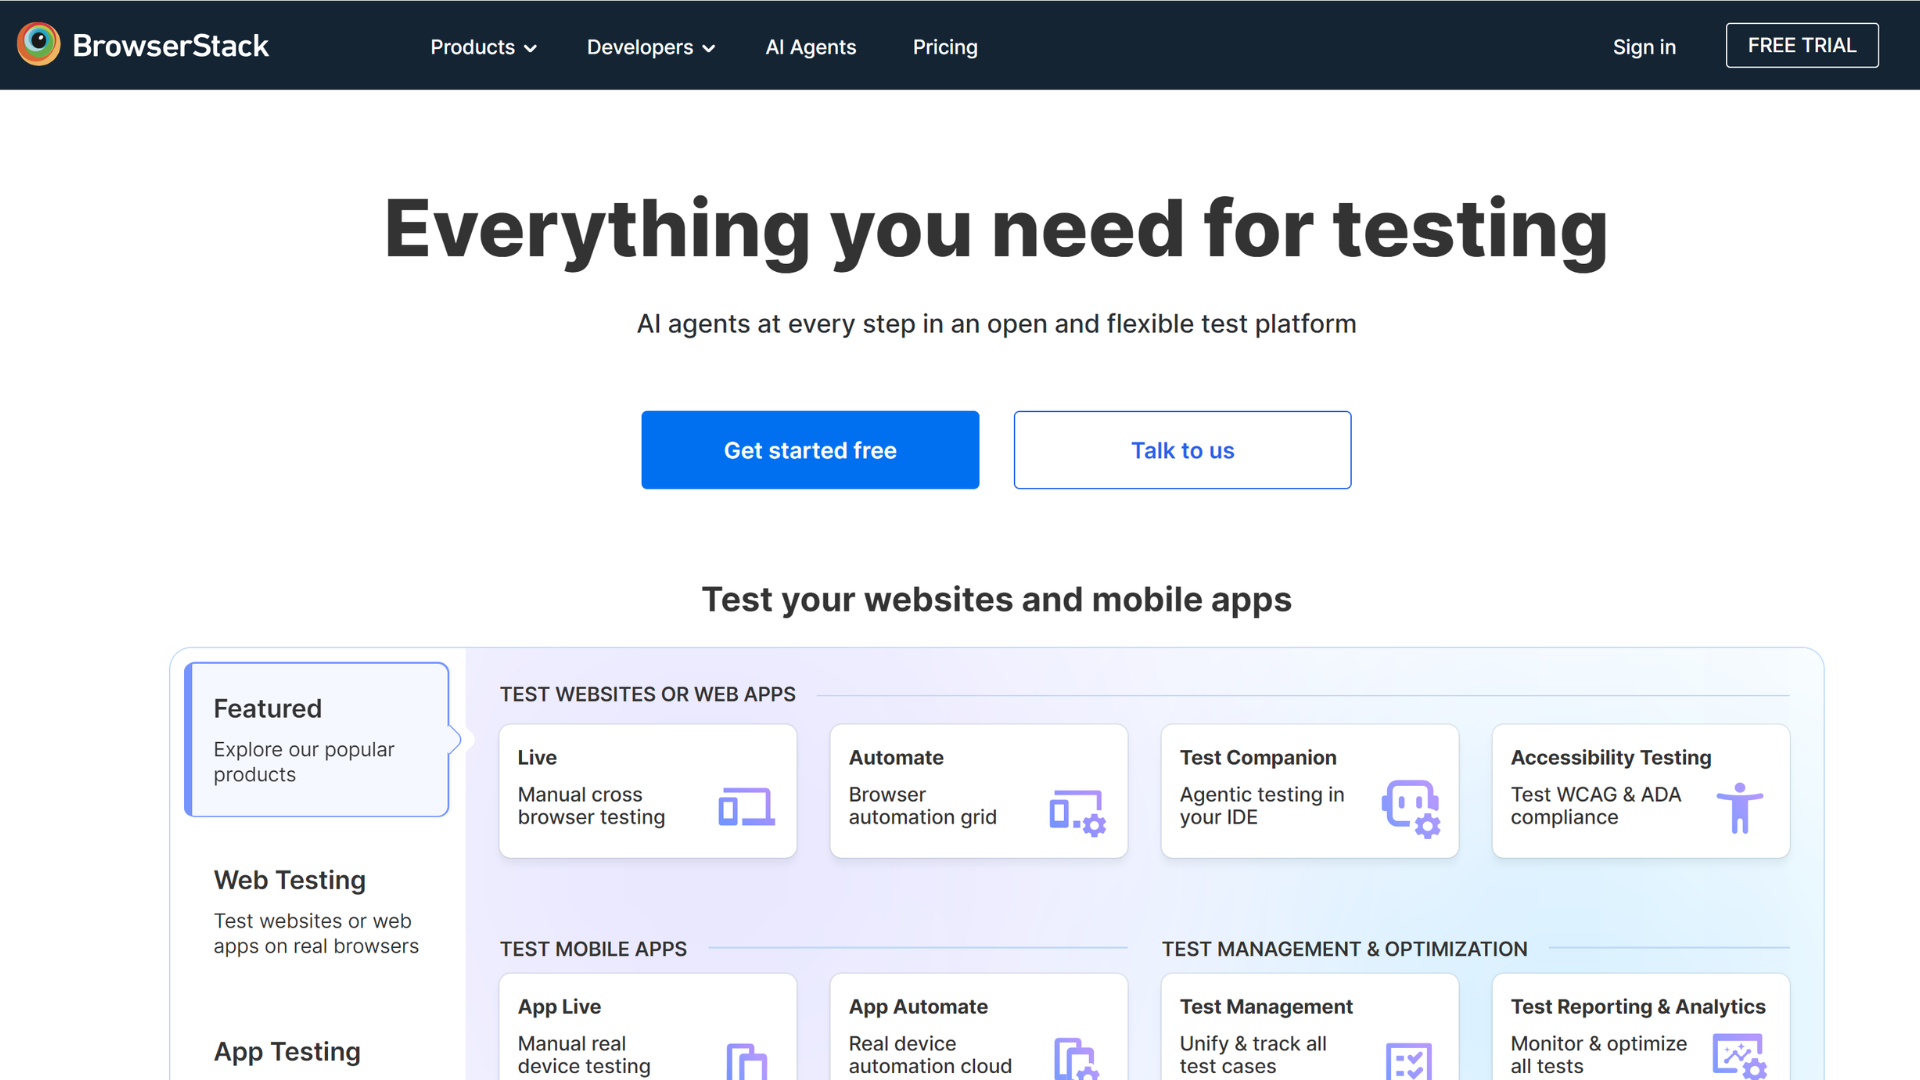Image resolution: width=1920 pixels, height=1080 pixels.
Task: Open the Live product card title
Action: coord(537,757)
